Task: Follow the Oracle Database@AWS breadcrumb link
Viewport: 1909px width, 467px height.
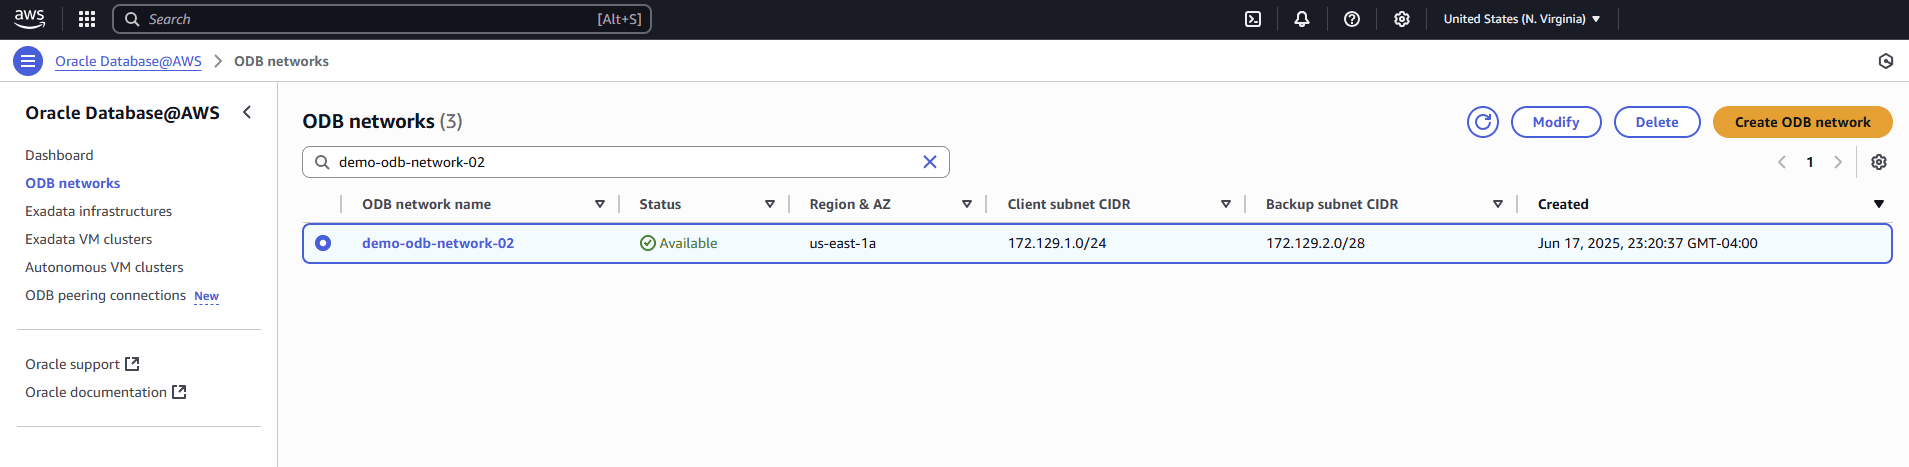Action: coord(128,61)
